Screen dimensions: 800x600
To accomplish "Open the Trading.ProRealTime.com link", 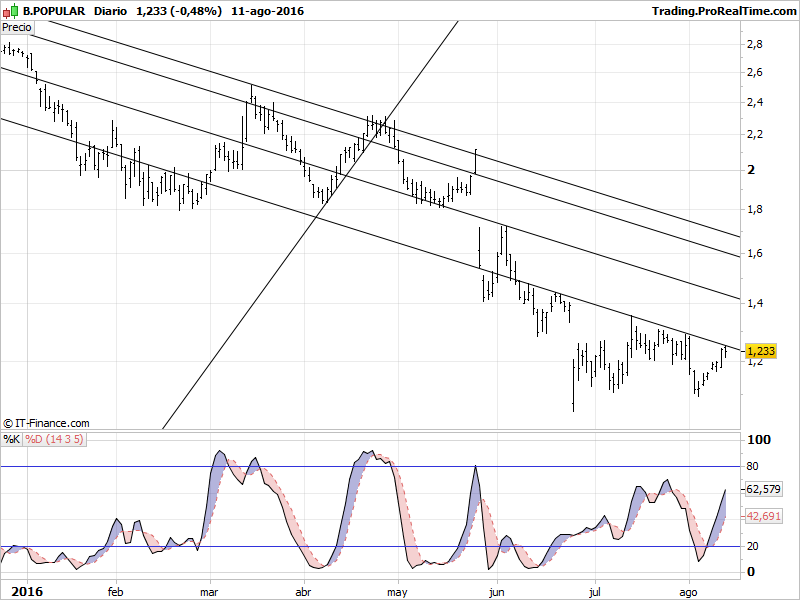I will pyautogui.click(x=722, y=11).
